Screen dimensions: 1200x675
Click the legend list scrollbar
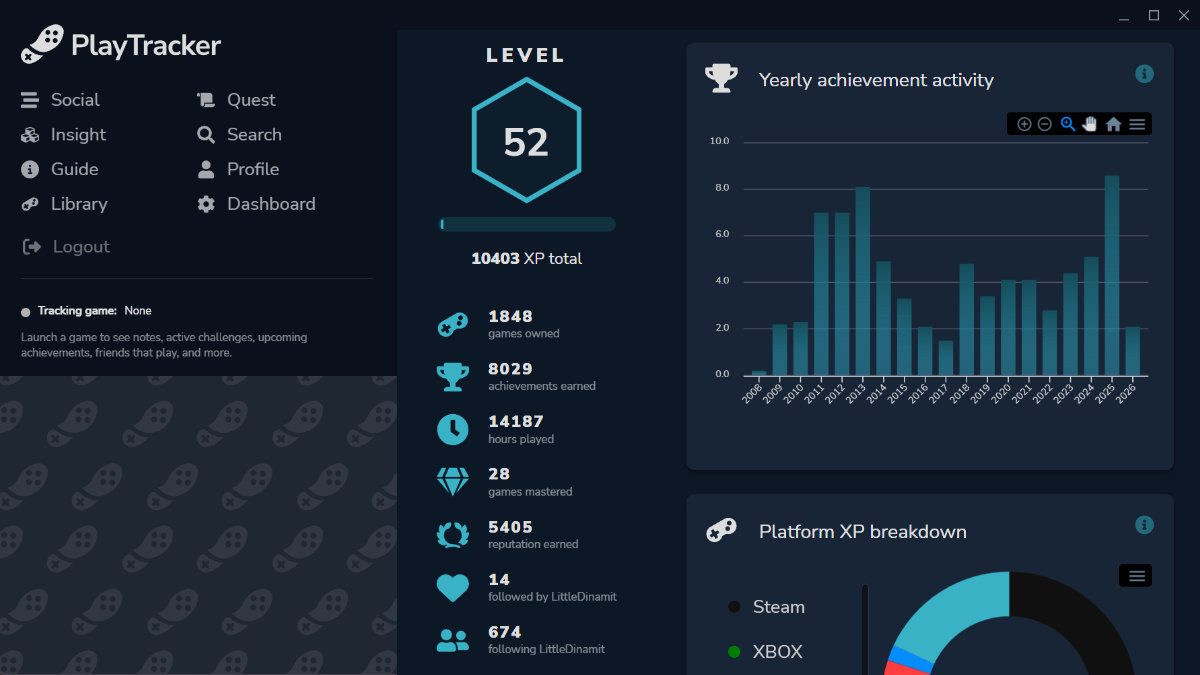click(865, 629)
